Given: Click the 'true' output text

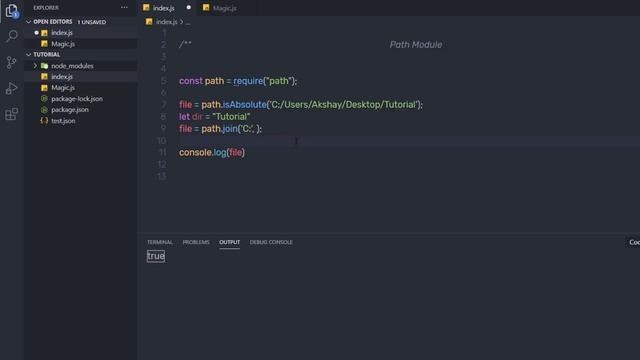Looking at the screenshot, I should pyautogui.click(x=156, y=256).
